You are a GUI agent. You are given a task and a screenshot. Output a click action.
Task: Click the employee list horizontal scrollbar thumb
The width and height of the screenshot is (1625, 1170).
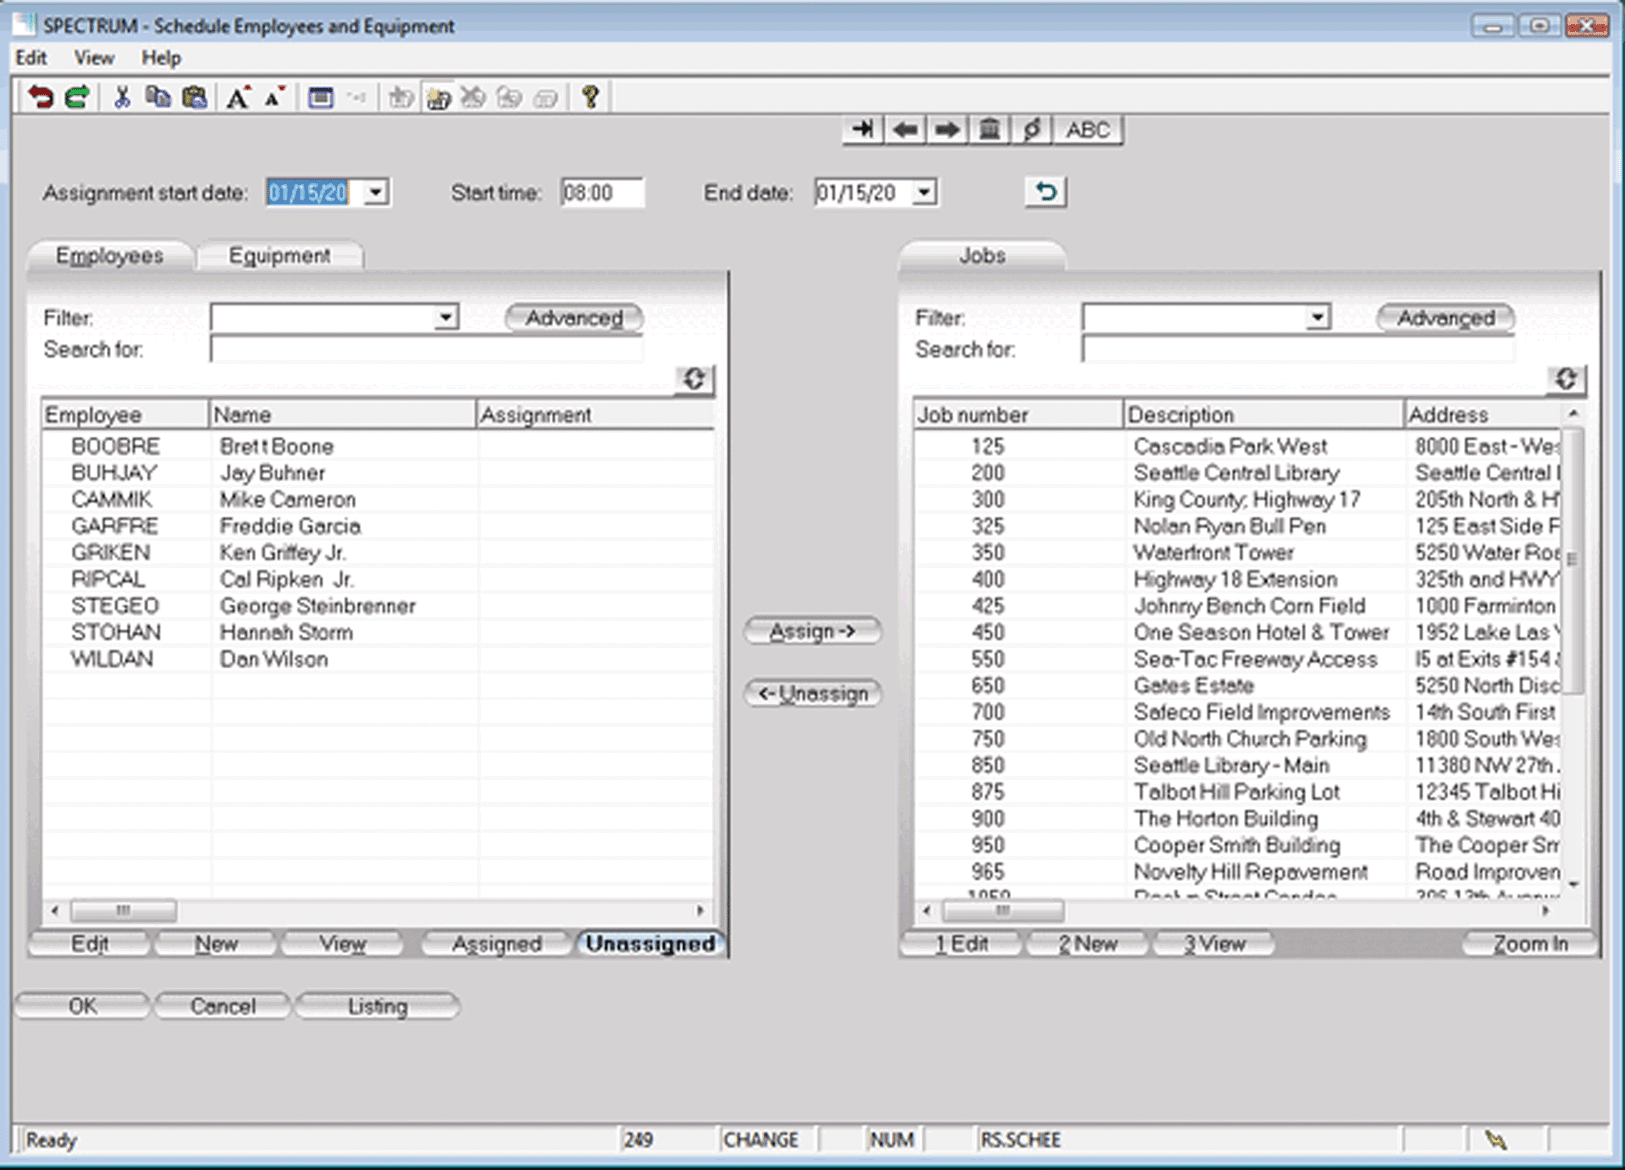123,911
